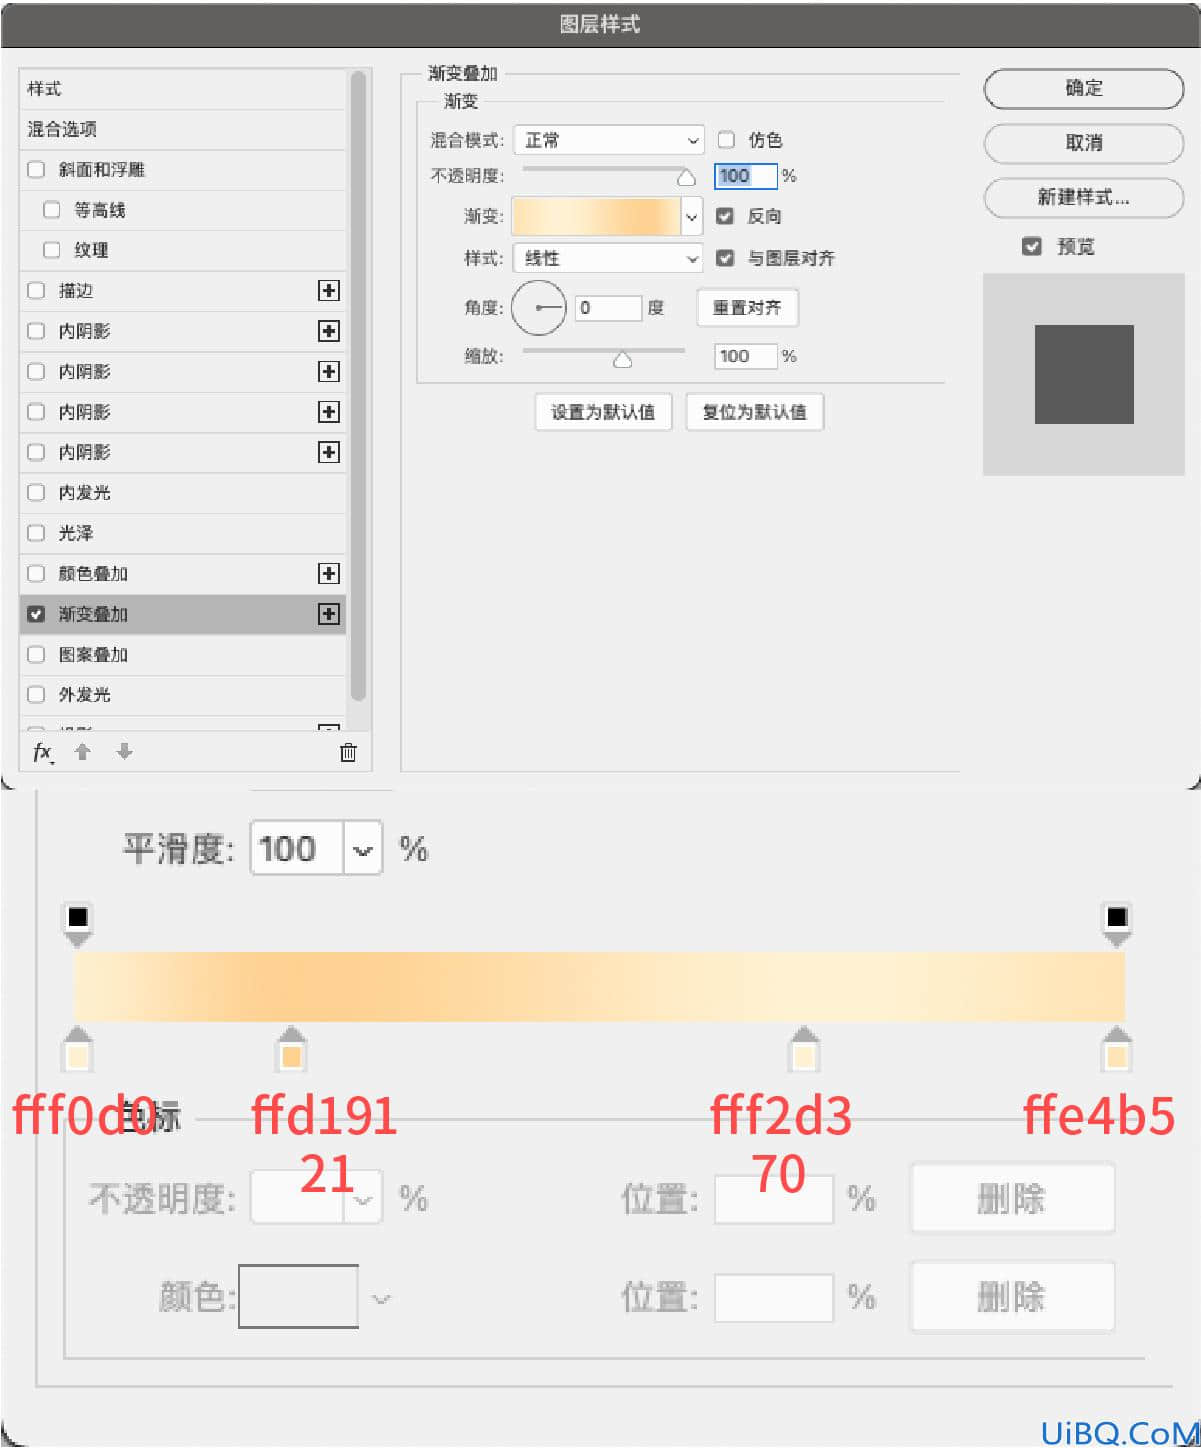Screen dimensions: 1201x1448
Task: Enable the 斜面和浮雕 checkbox
Action: pyautogui.click(x=36, y=170)
